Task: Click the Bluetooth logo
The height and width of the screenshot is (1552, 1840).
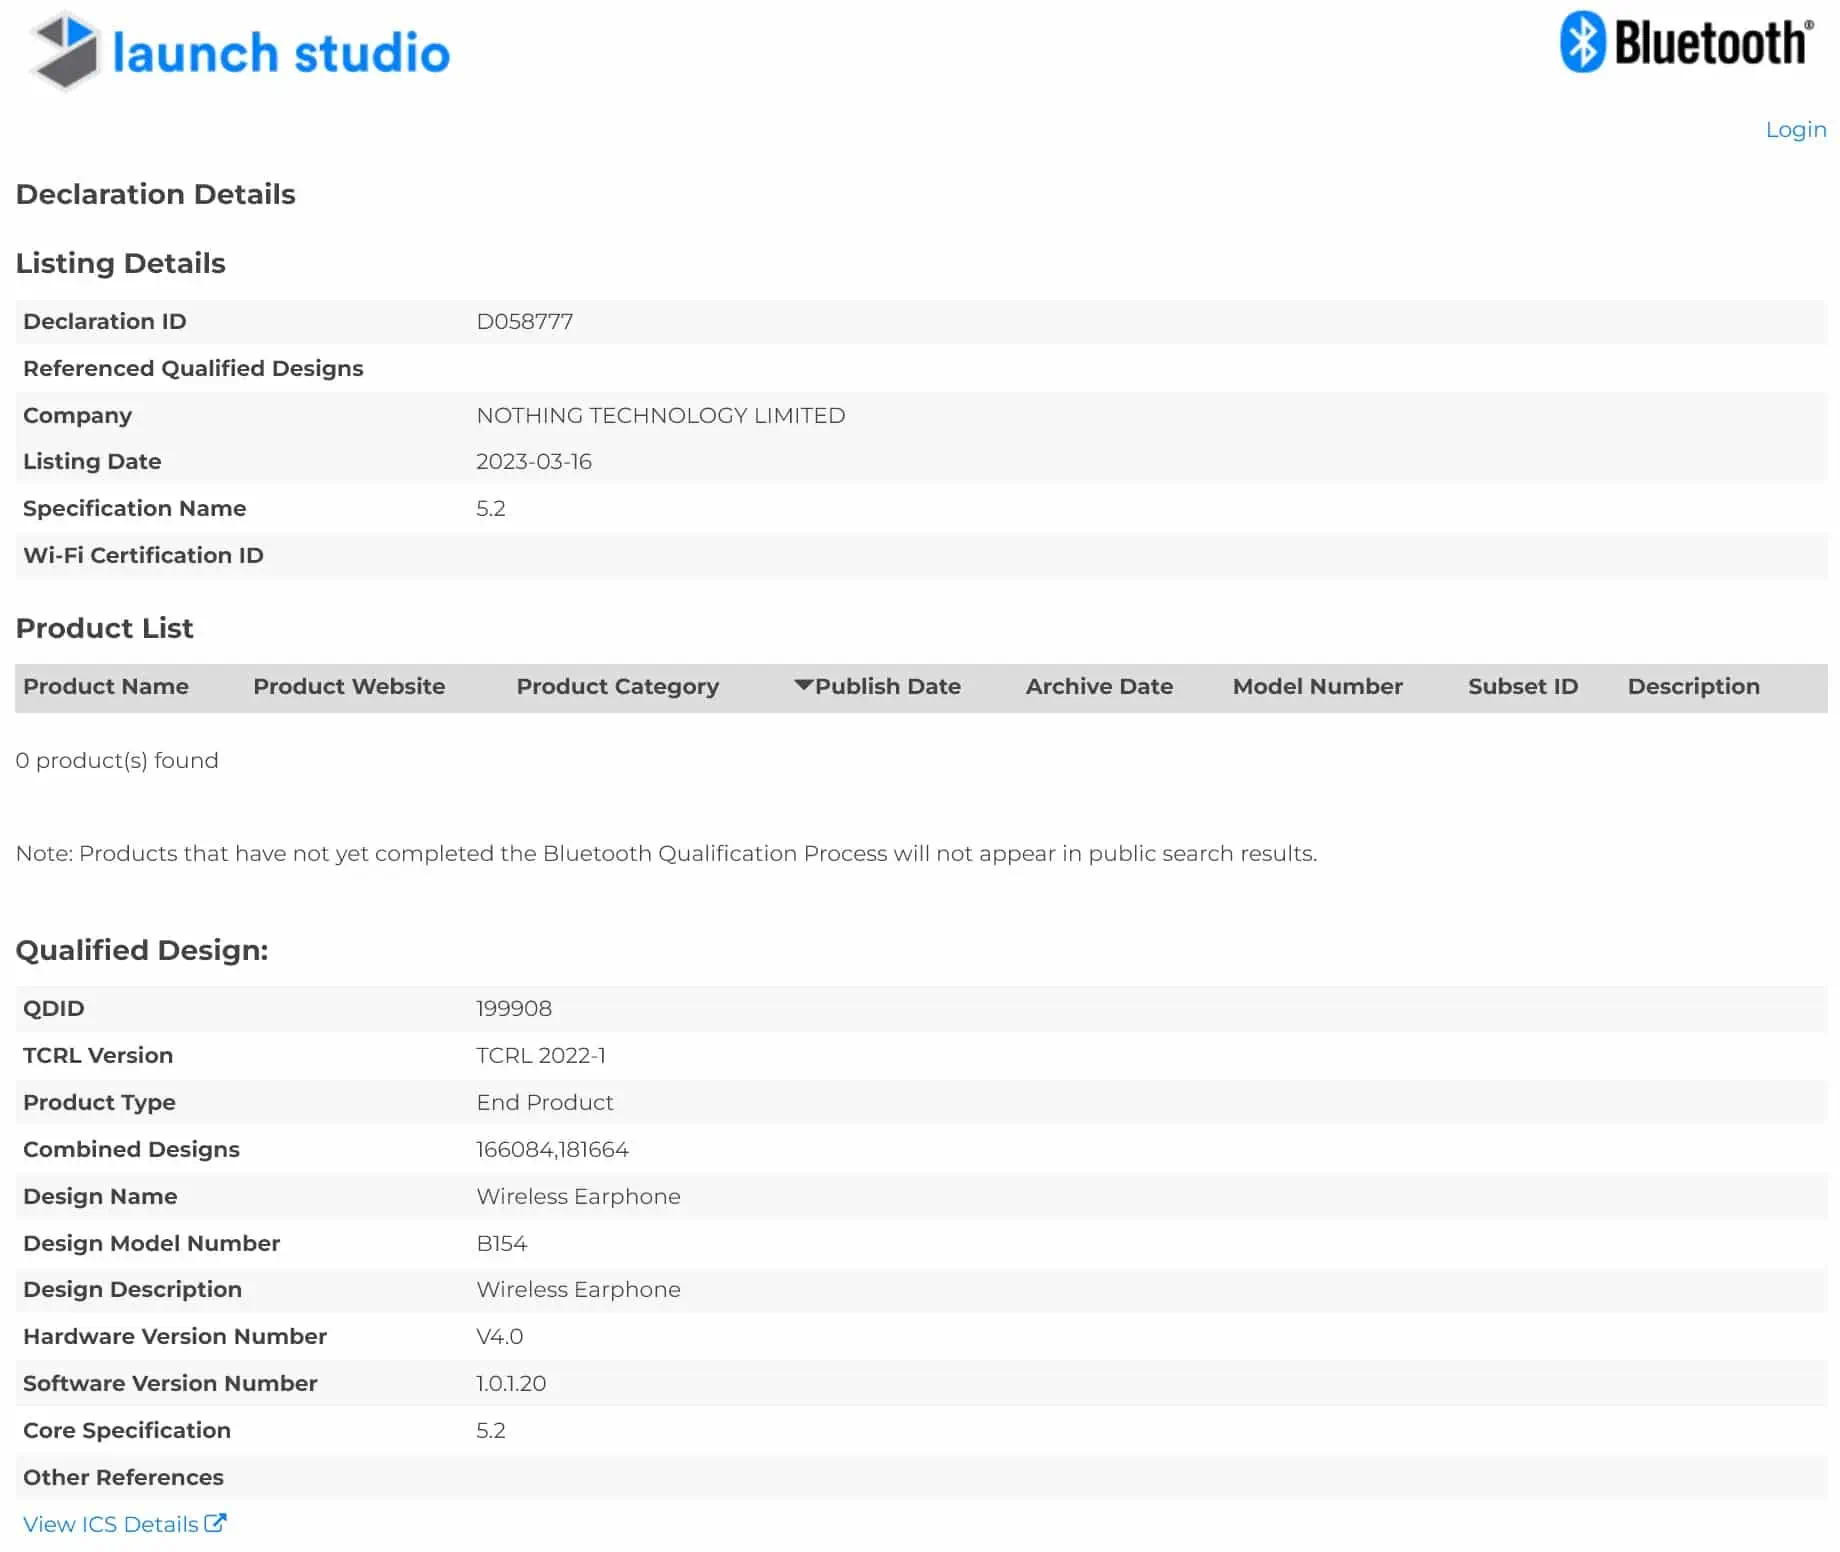Action: point(1687,42)
